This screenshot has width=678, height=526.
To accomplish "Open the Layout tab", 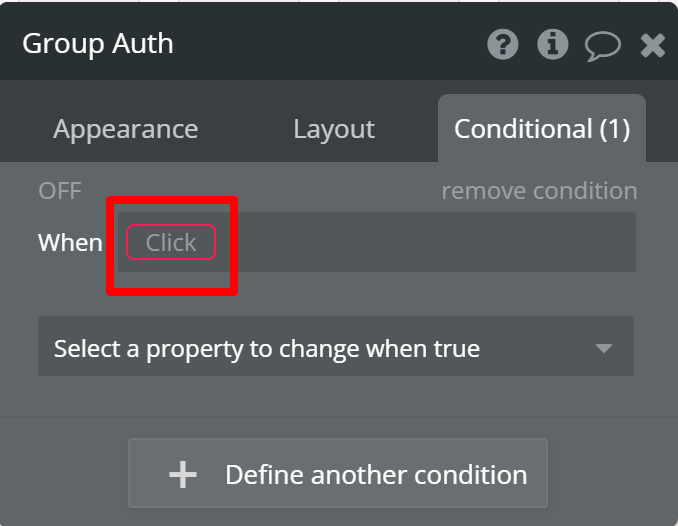I will 334,129.
